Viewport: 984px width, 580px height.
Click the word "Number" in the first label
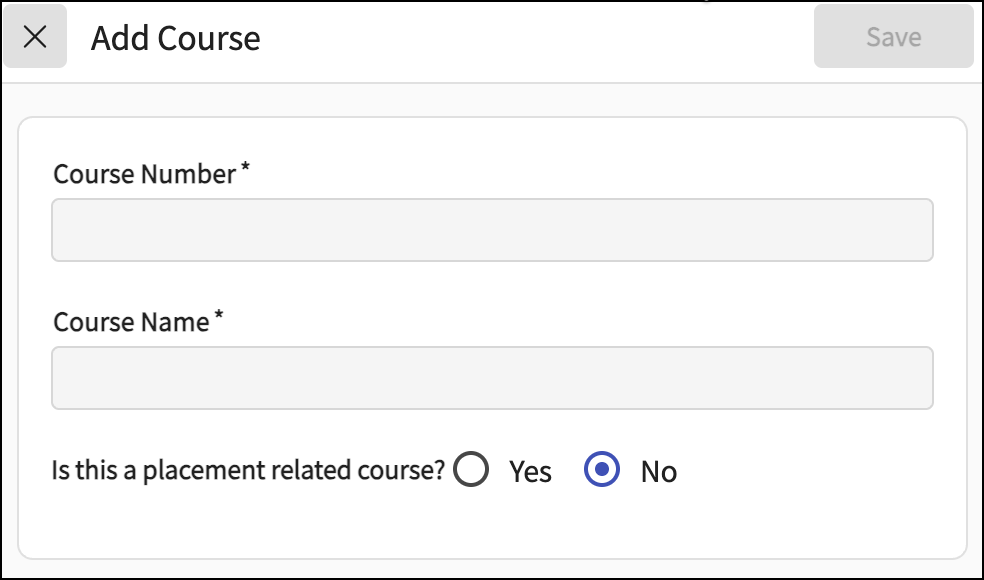(188, 174)
